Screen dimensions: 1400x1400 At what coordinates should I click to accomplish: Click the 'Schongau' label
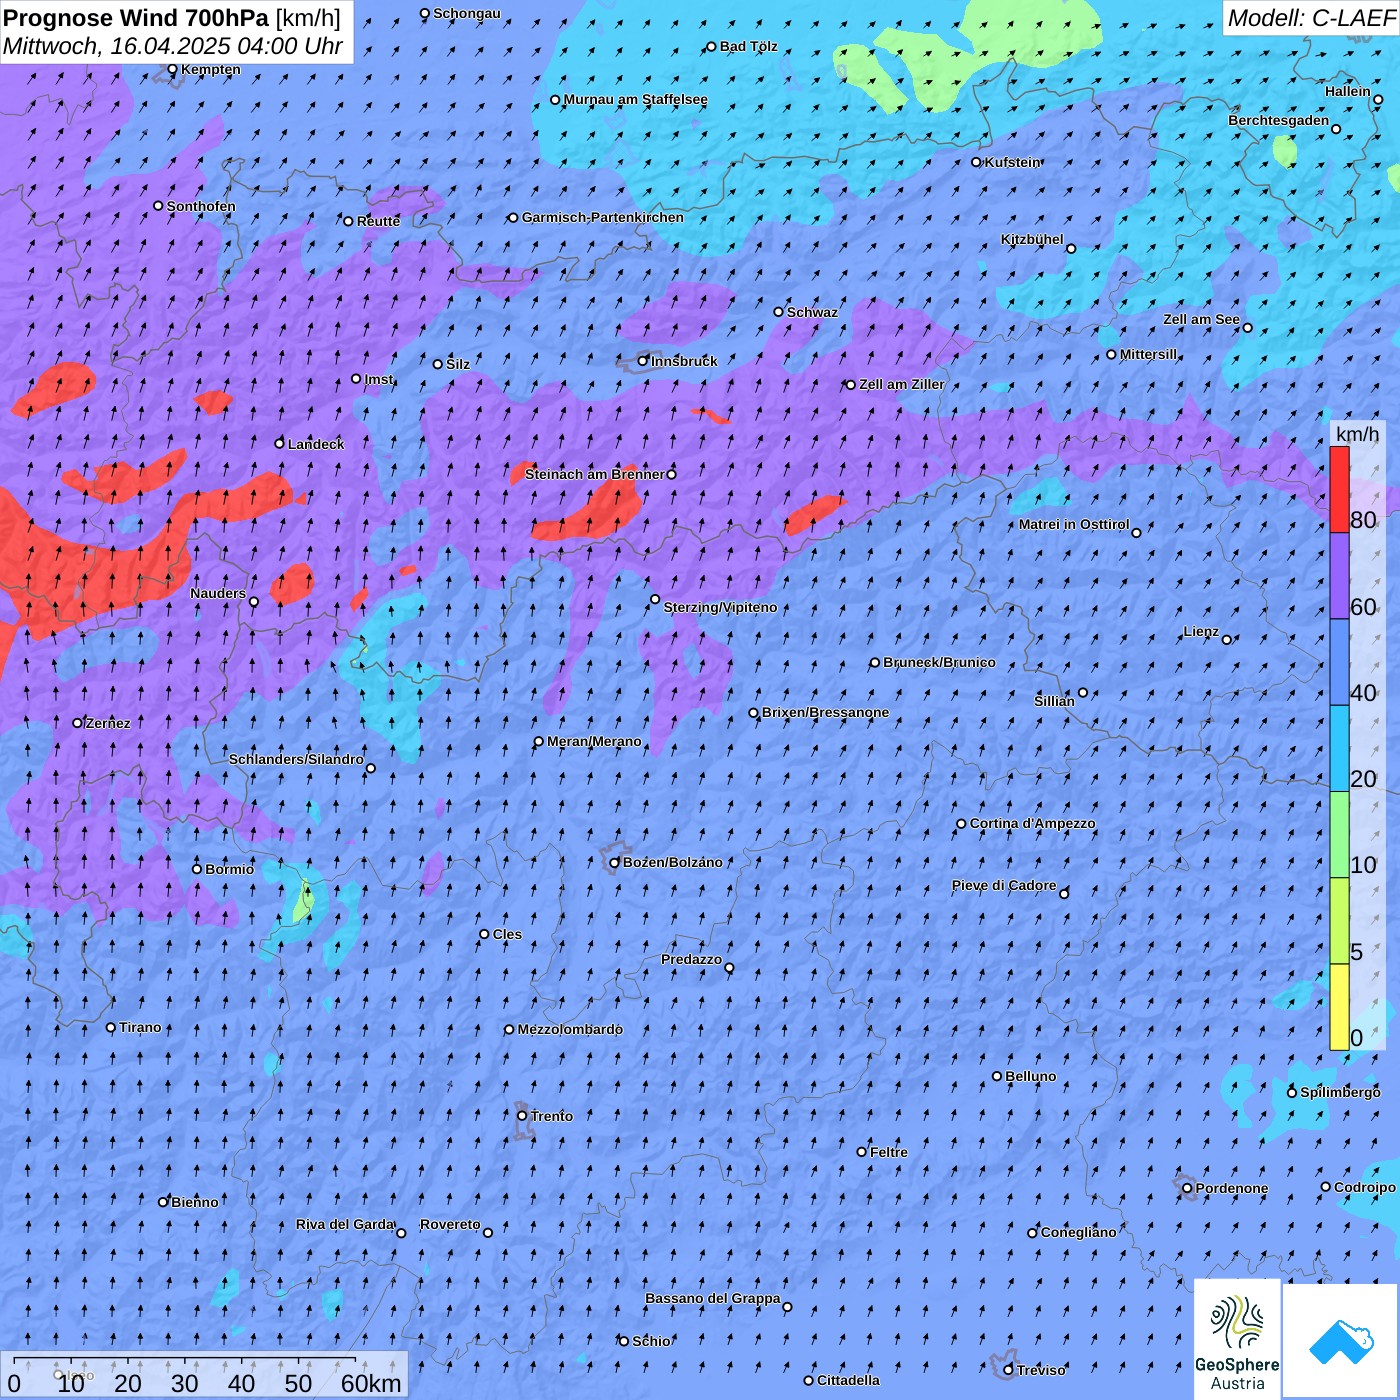[466, 13]
